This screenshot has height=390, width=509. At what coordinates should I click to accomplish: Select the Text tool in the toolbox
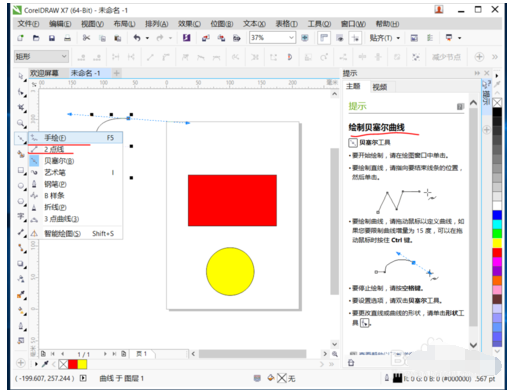pyautogui.click(x=22, y=217)
